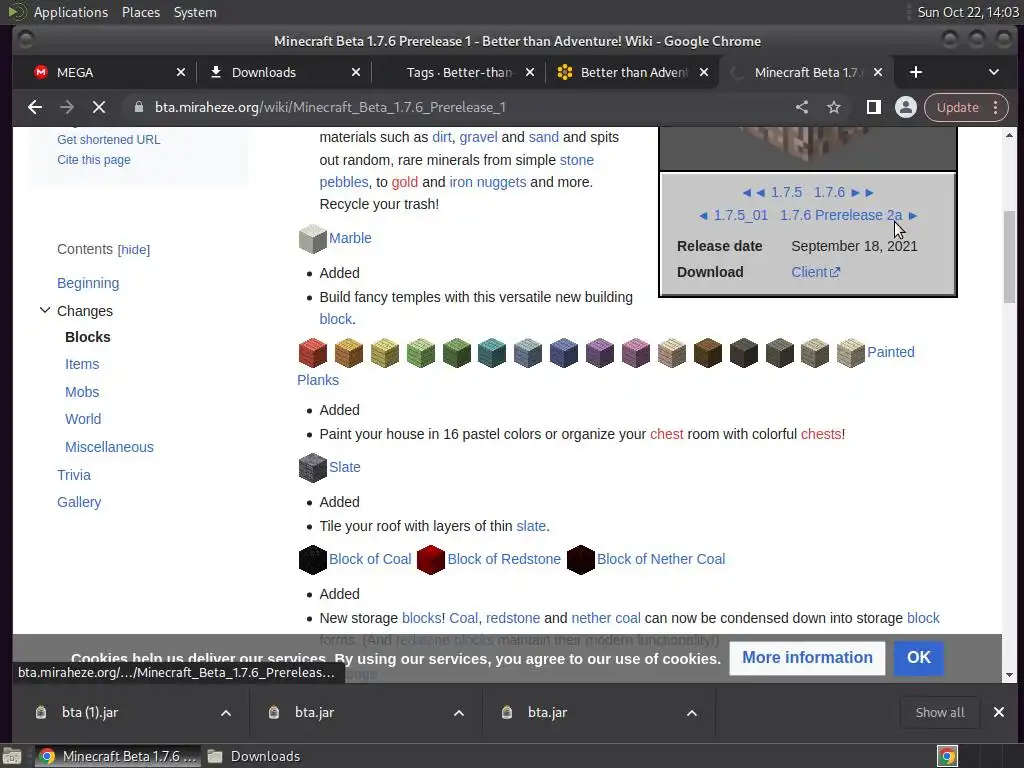Close the MEGA tab
The image size is (1024, 768).
point(181,72)
